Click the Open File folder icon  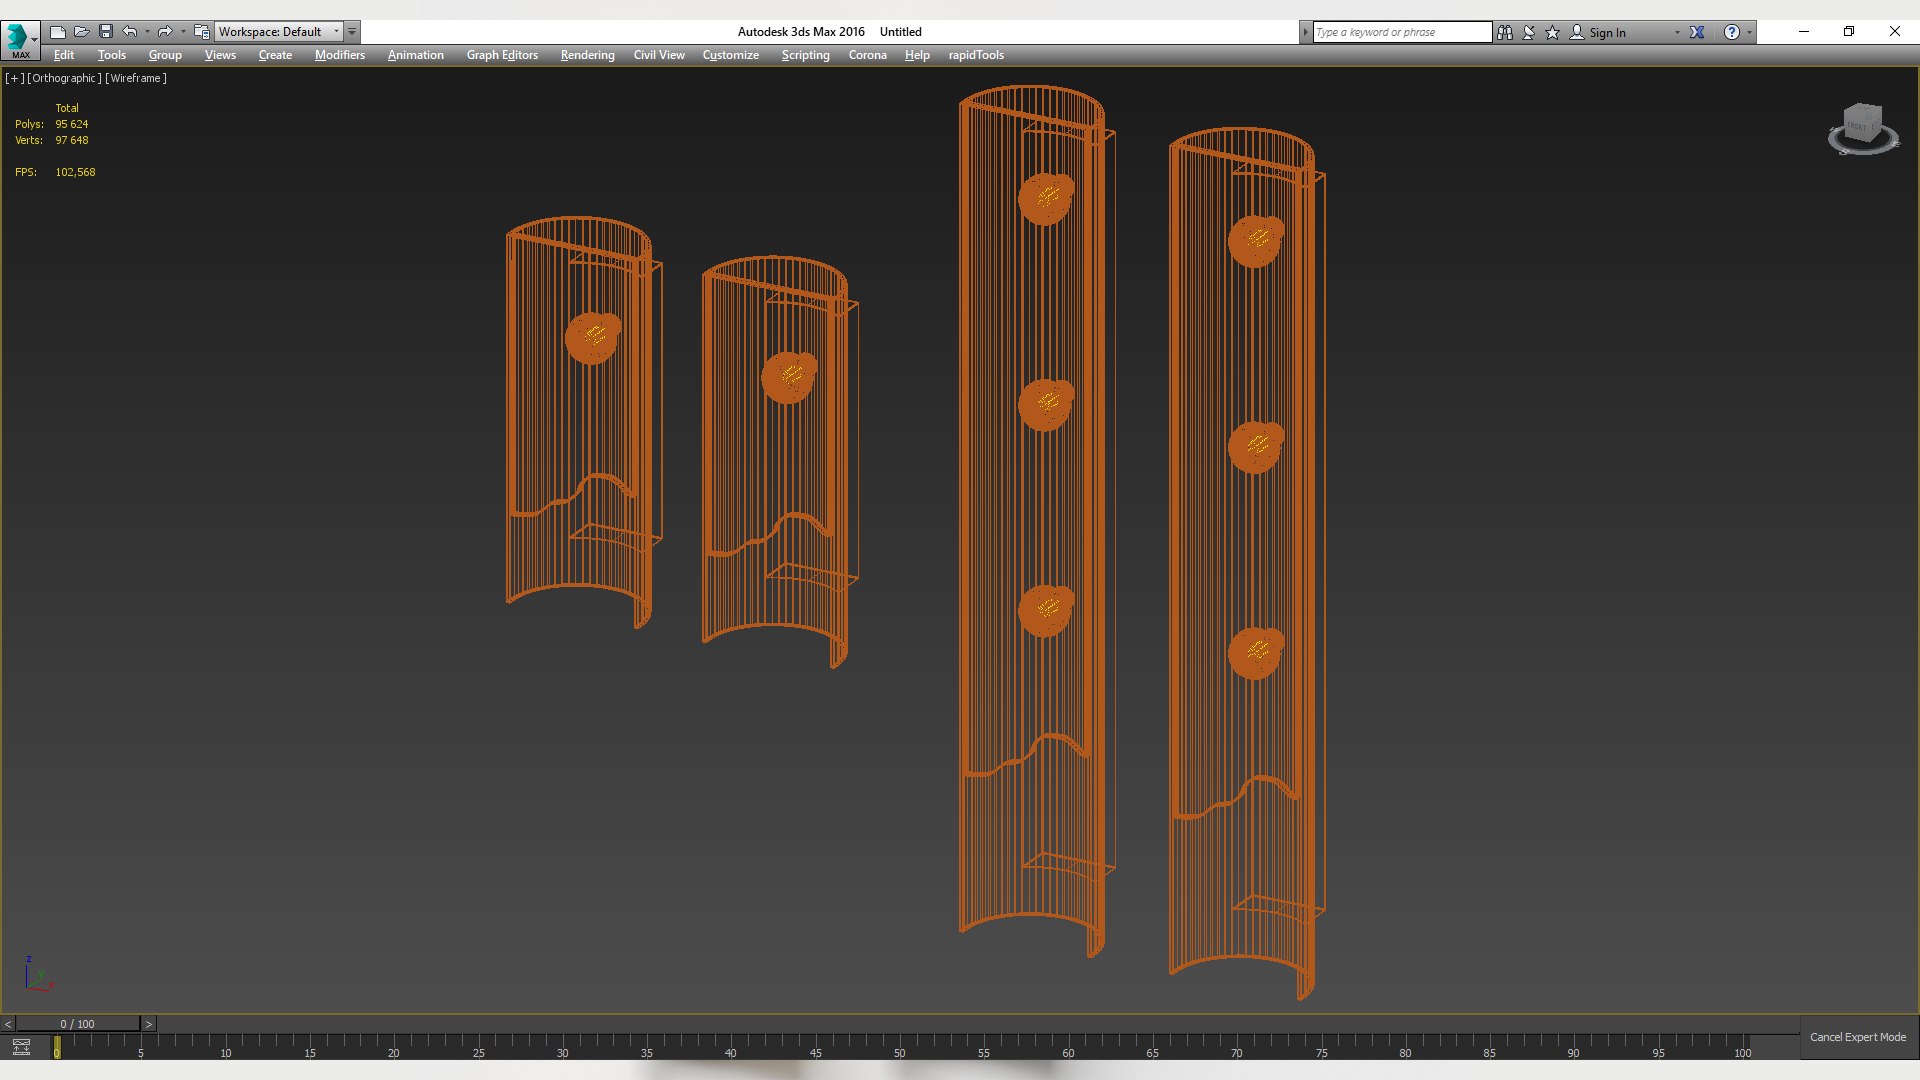click(x=82, y=32)
